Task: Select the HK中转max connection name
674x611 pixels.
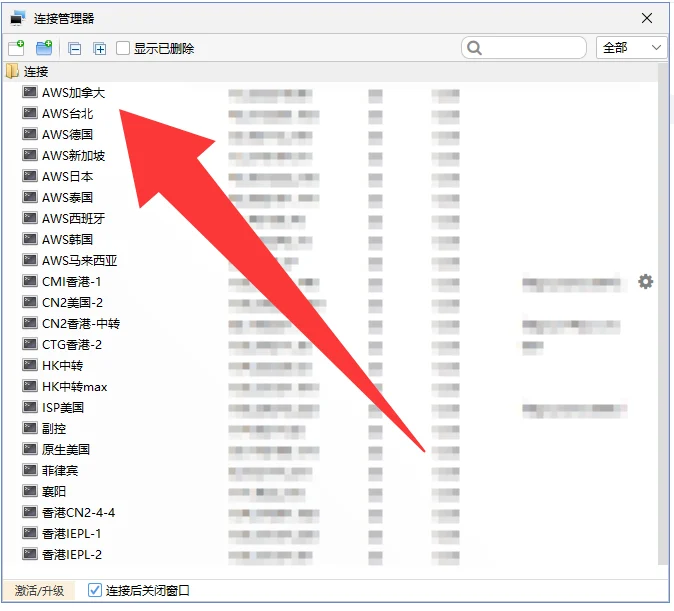Action: tap(75, 387)
